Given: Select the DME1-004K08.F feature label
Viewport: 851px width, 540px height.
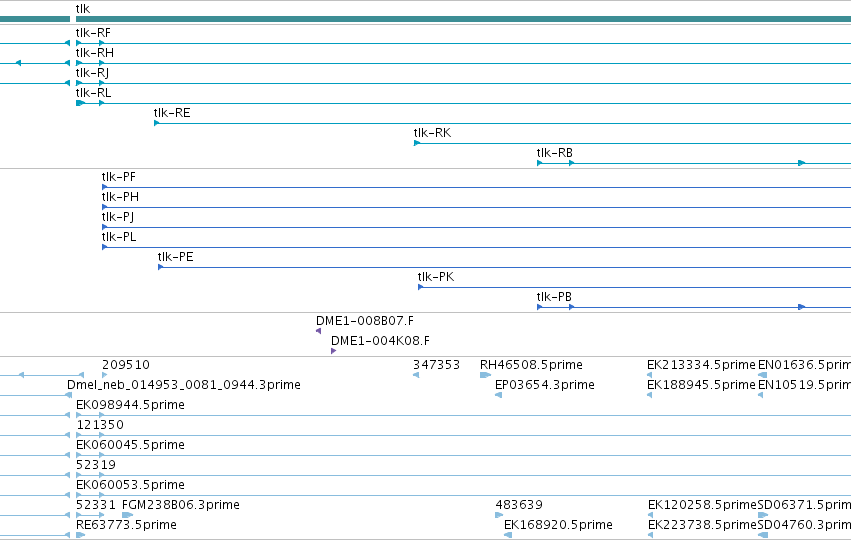Looking at the screenshot, I should click(380, 341).
